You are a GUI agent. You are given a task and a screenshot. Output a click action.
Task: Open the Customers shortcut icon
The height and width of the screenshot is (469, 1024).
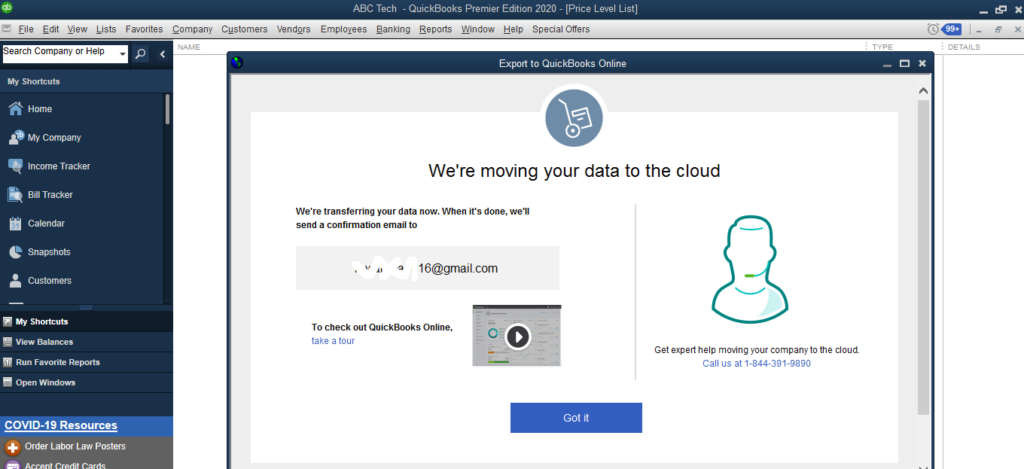click(x=16, y=281)
